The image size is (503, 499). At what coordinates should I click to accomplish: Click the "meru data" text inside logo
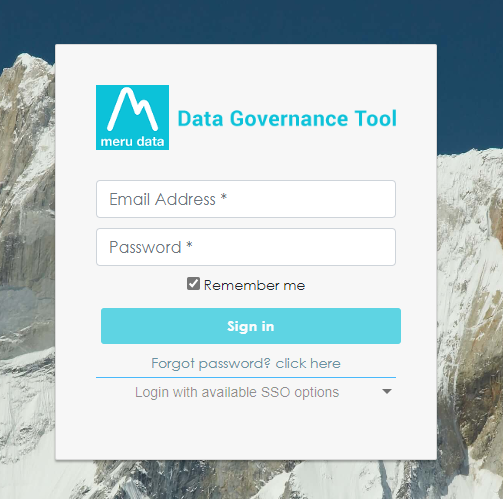pyautogui.click(x=132, y=142)
